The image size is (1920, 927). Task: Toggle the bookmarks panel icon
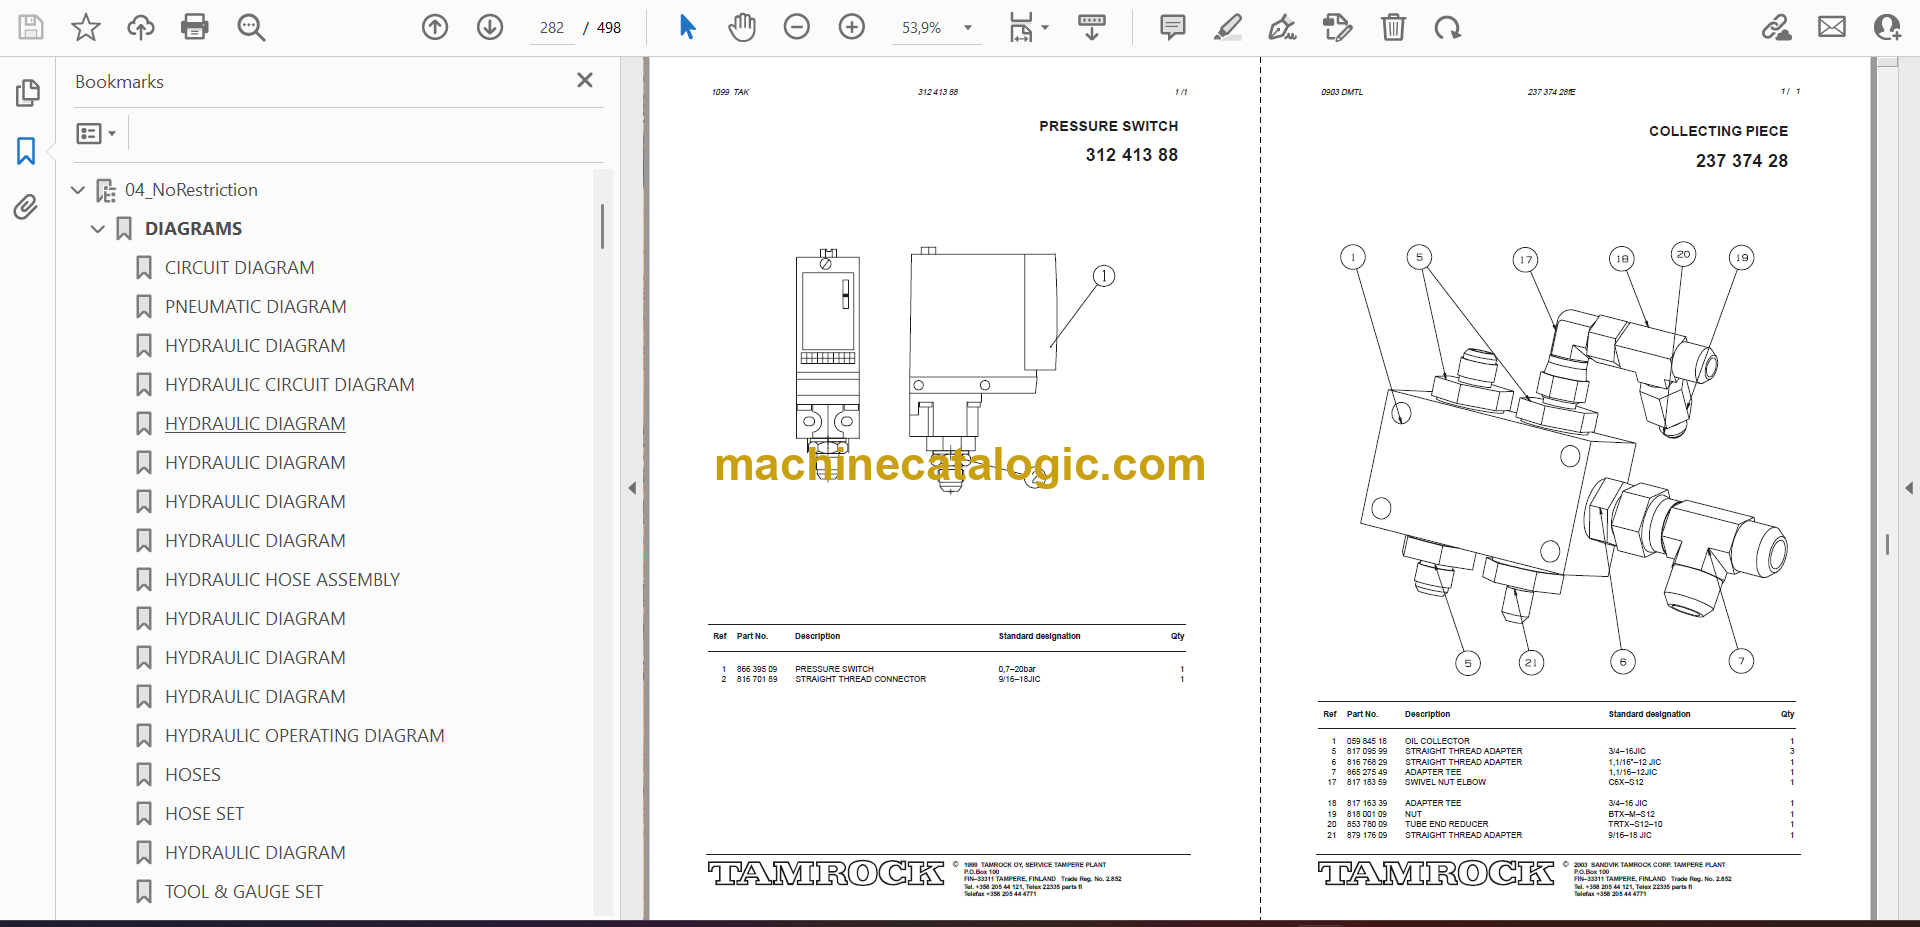(27, 151)
